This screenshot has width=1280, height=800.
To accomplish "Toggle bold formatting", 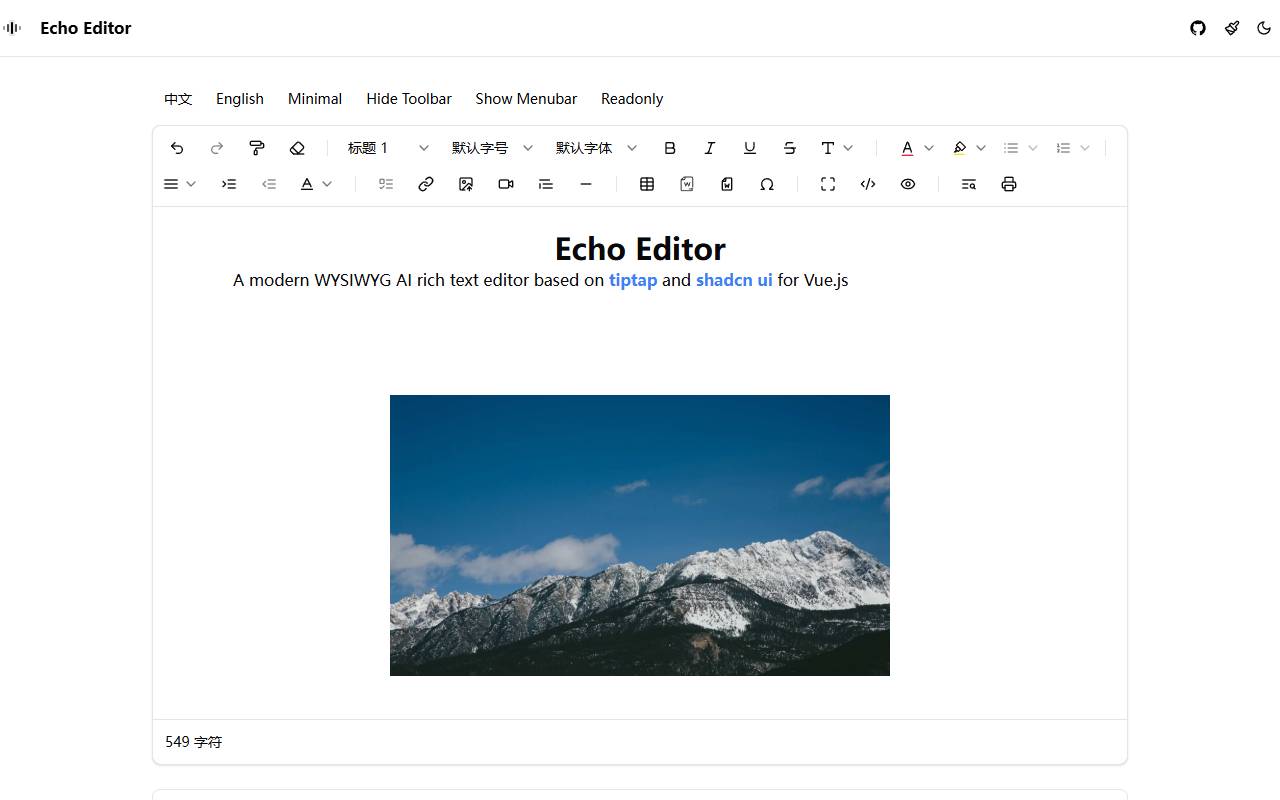I will tap(670, 148).
